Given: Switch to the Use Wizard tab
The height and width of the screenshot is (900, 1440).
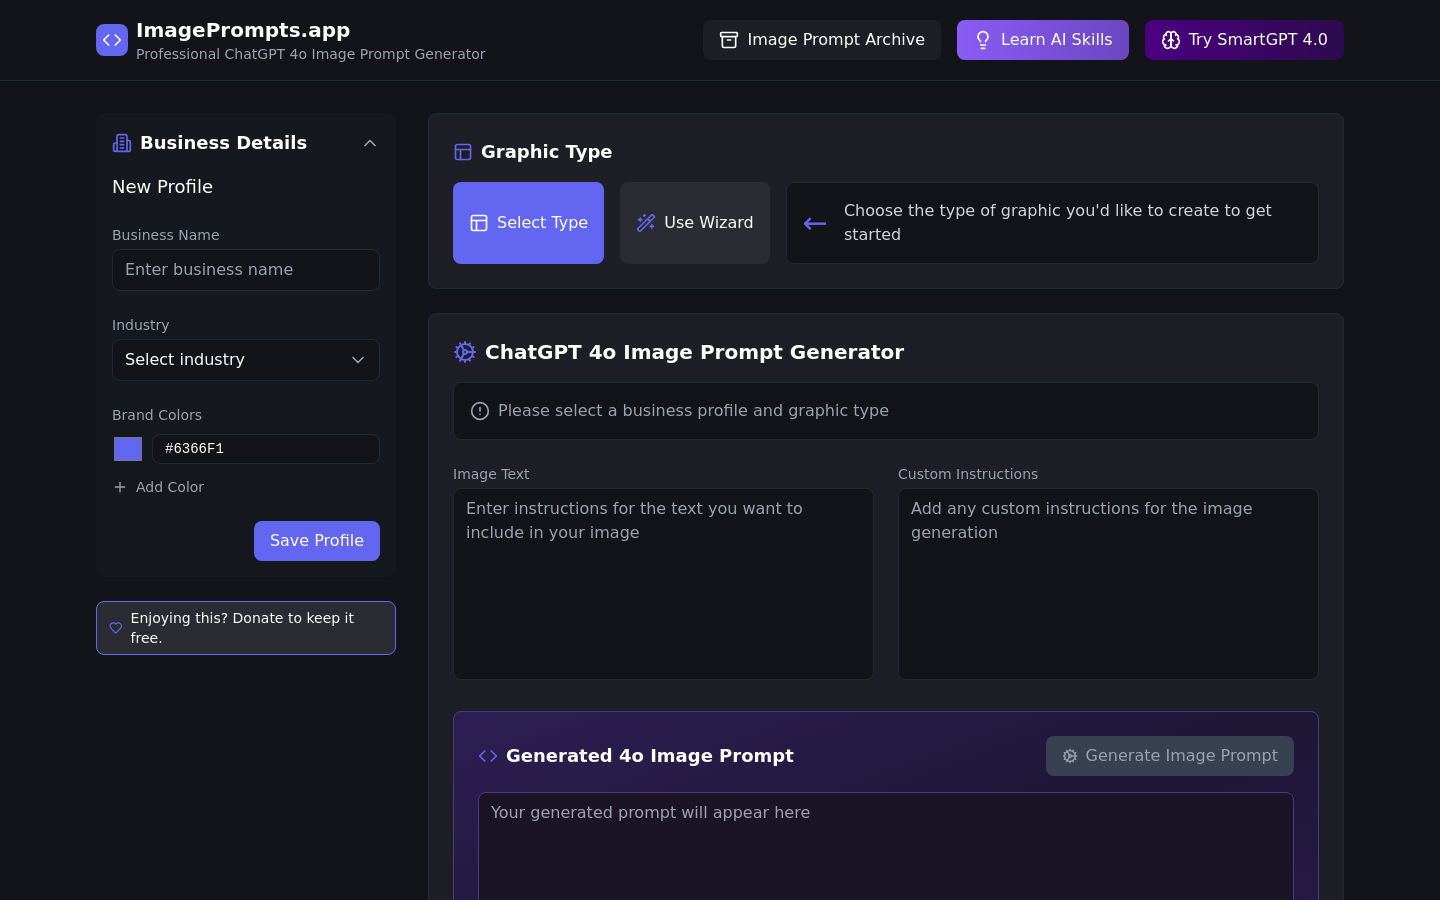Looking at the screenshot, I should point(695,223).
